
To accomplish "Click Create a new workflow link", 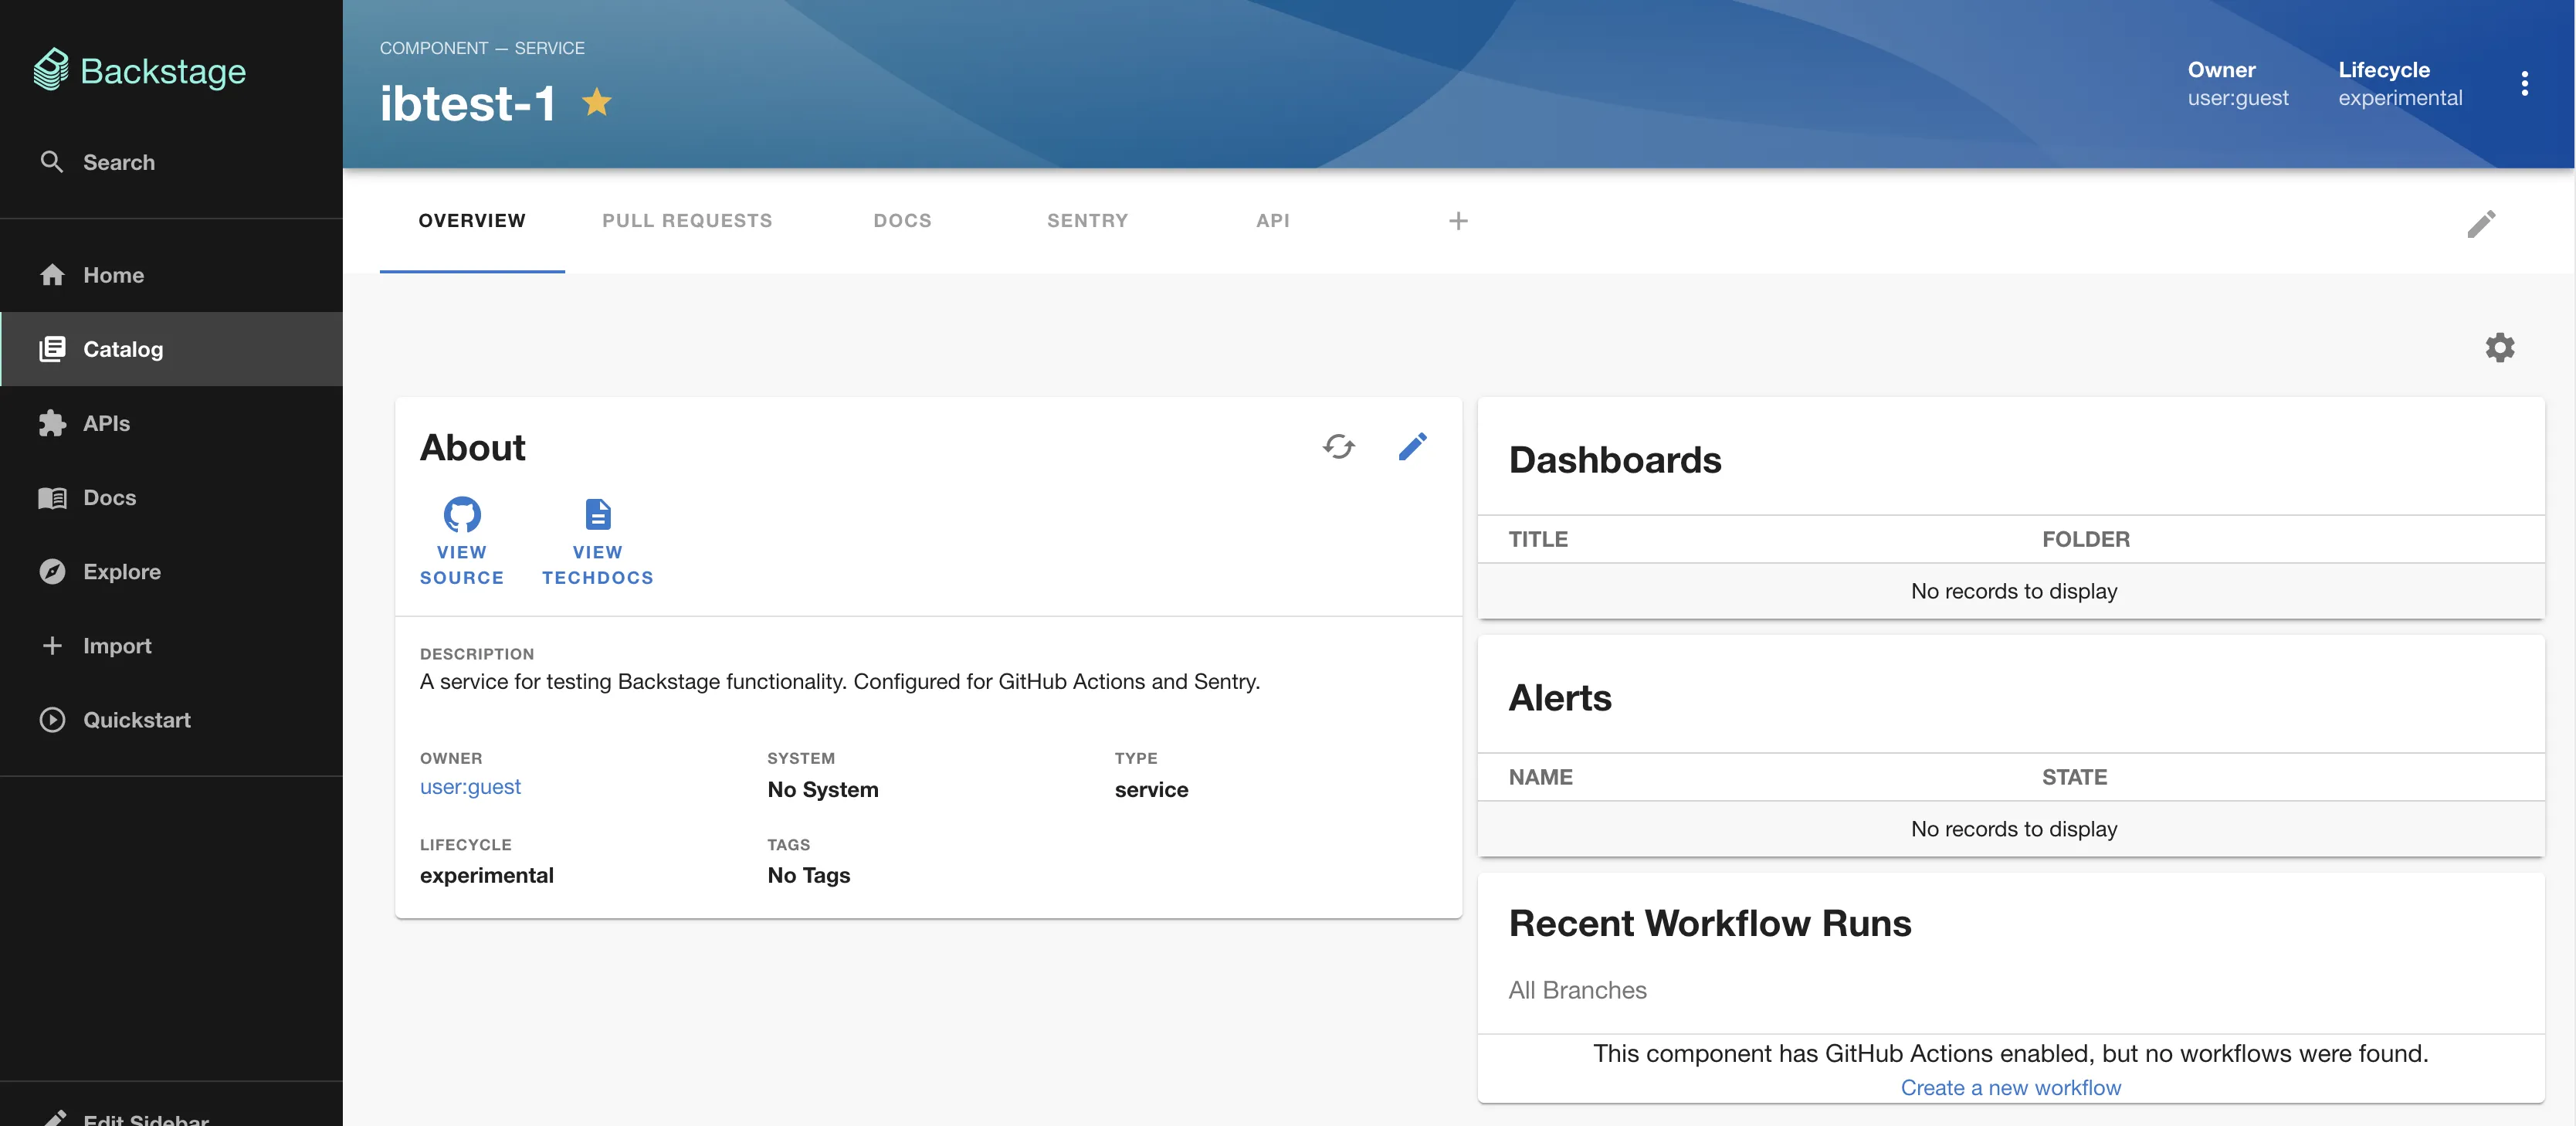I will pyautogui.click(x=2010, y=1087).
